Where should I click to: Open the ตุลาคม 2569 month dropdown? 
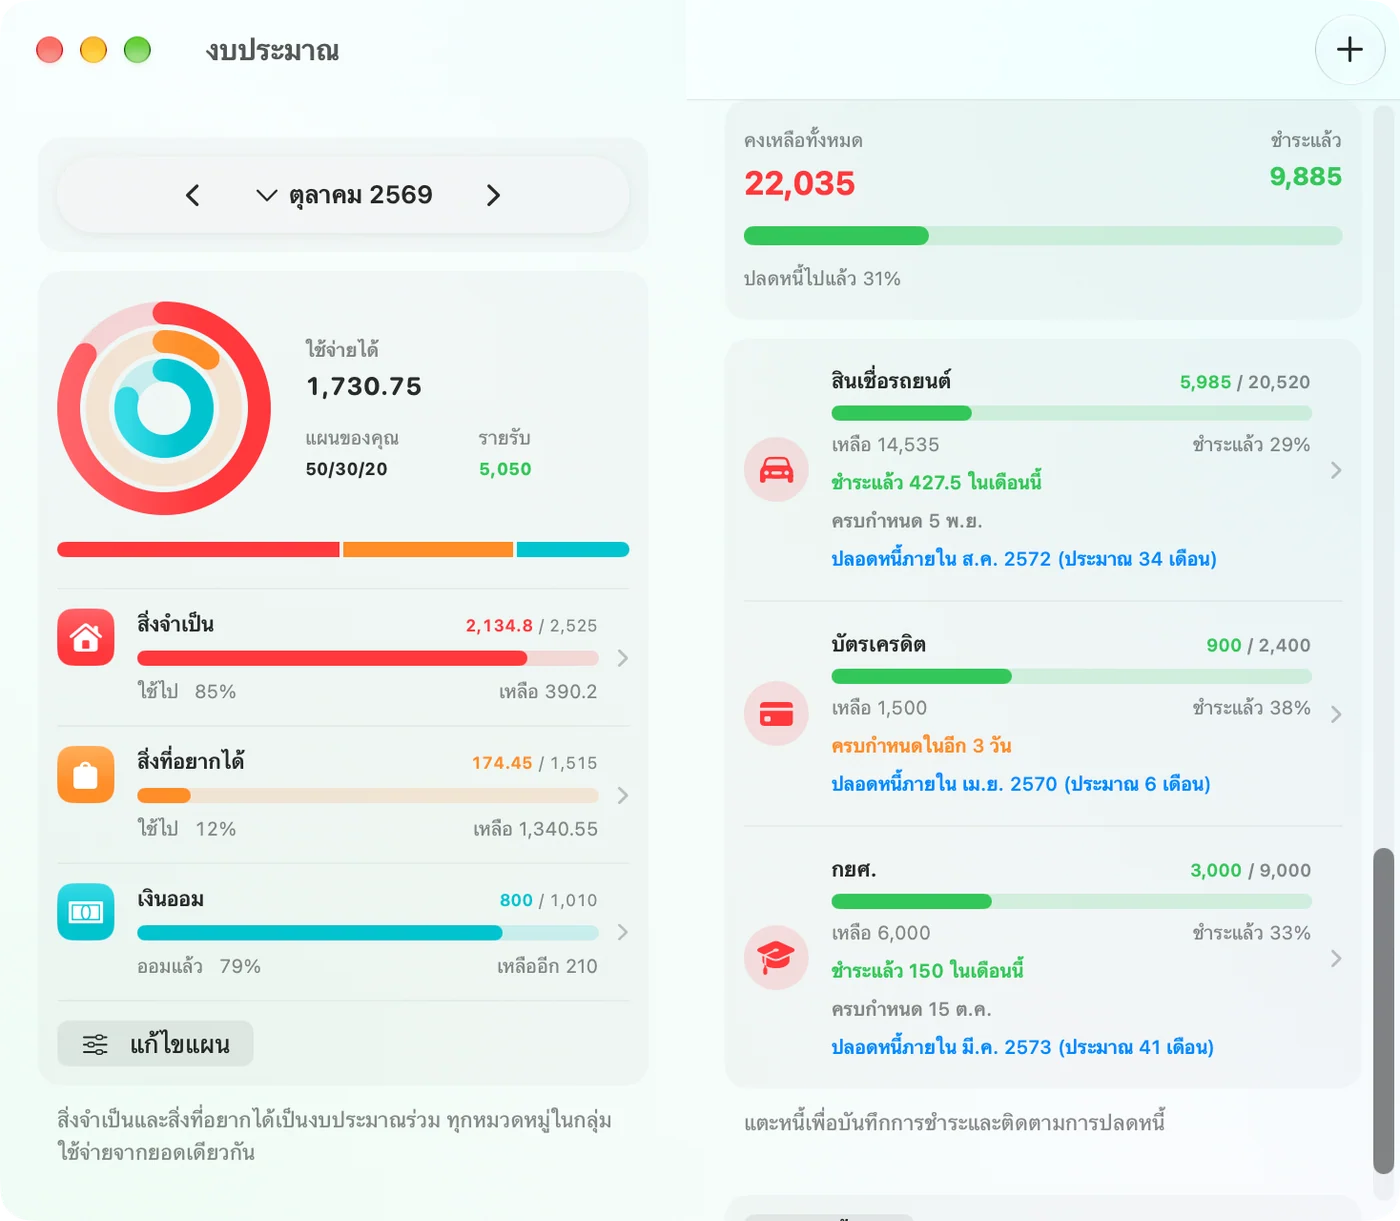pos(345,195)
